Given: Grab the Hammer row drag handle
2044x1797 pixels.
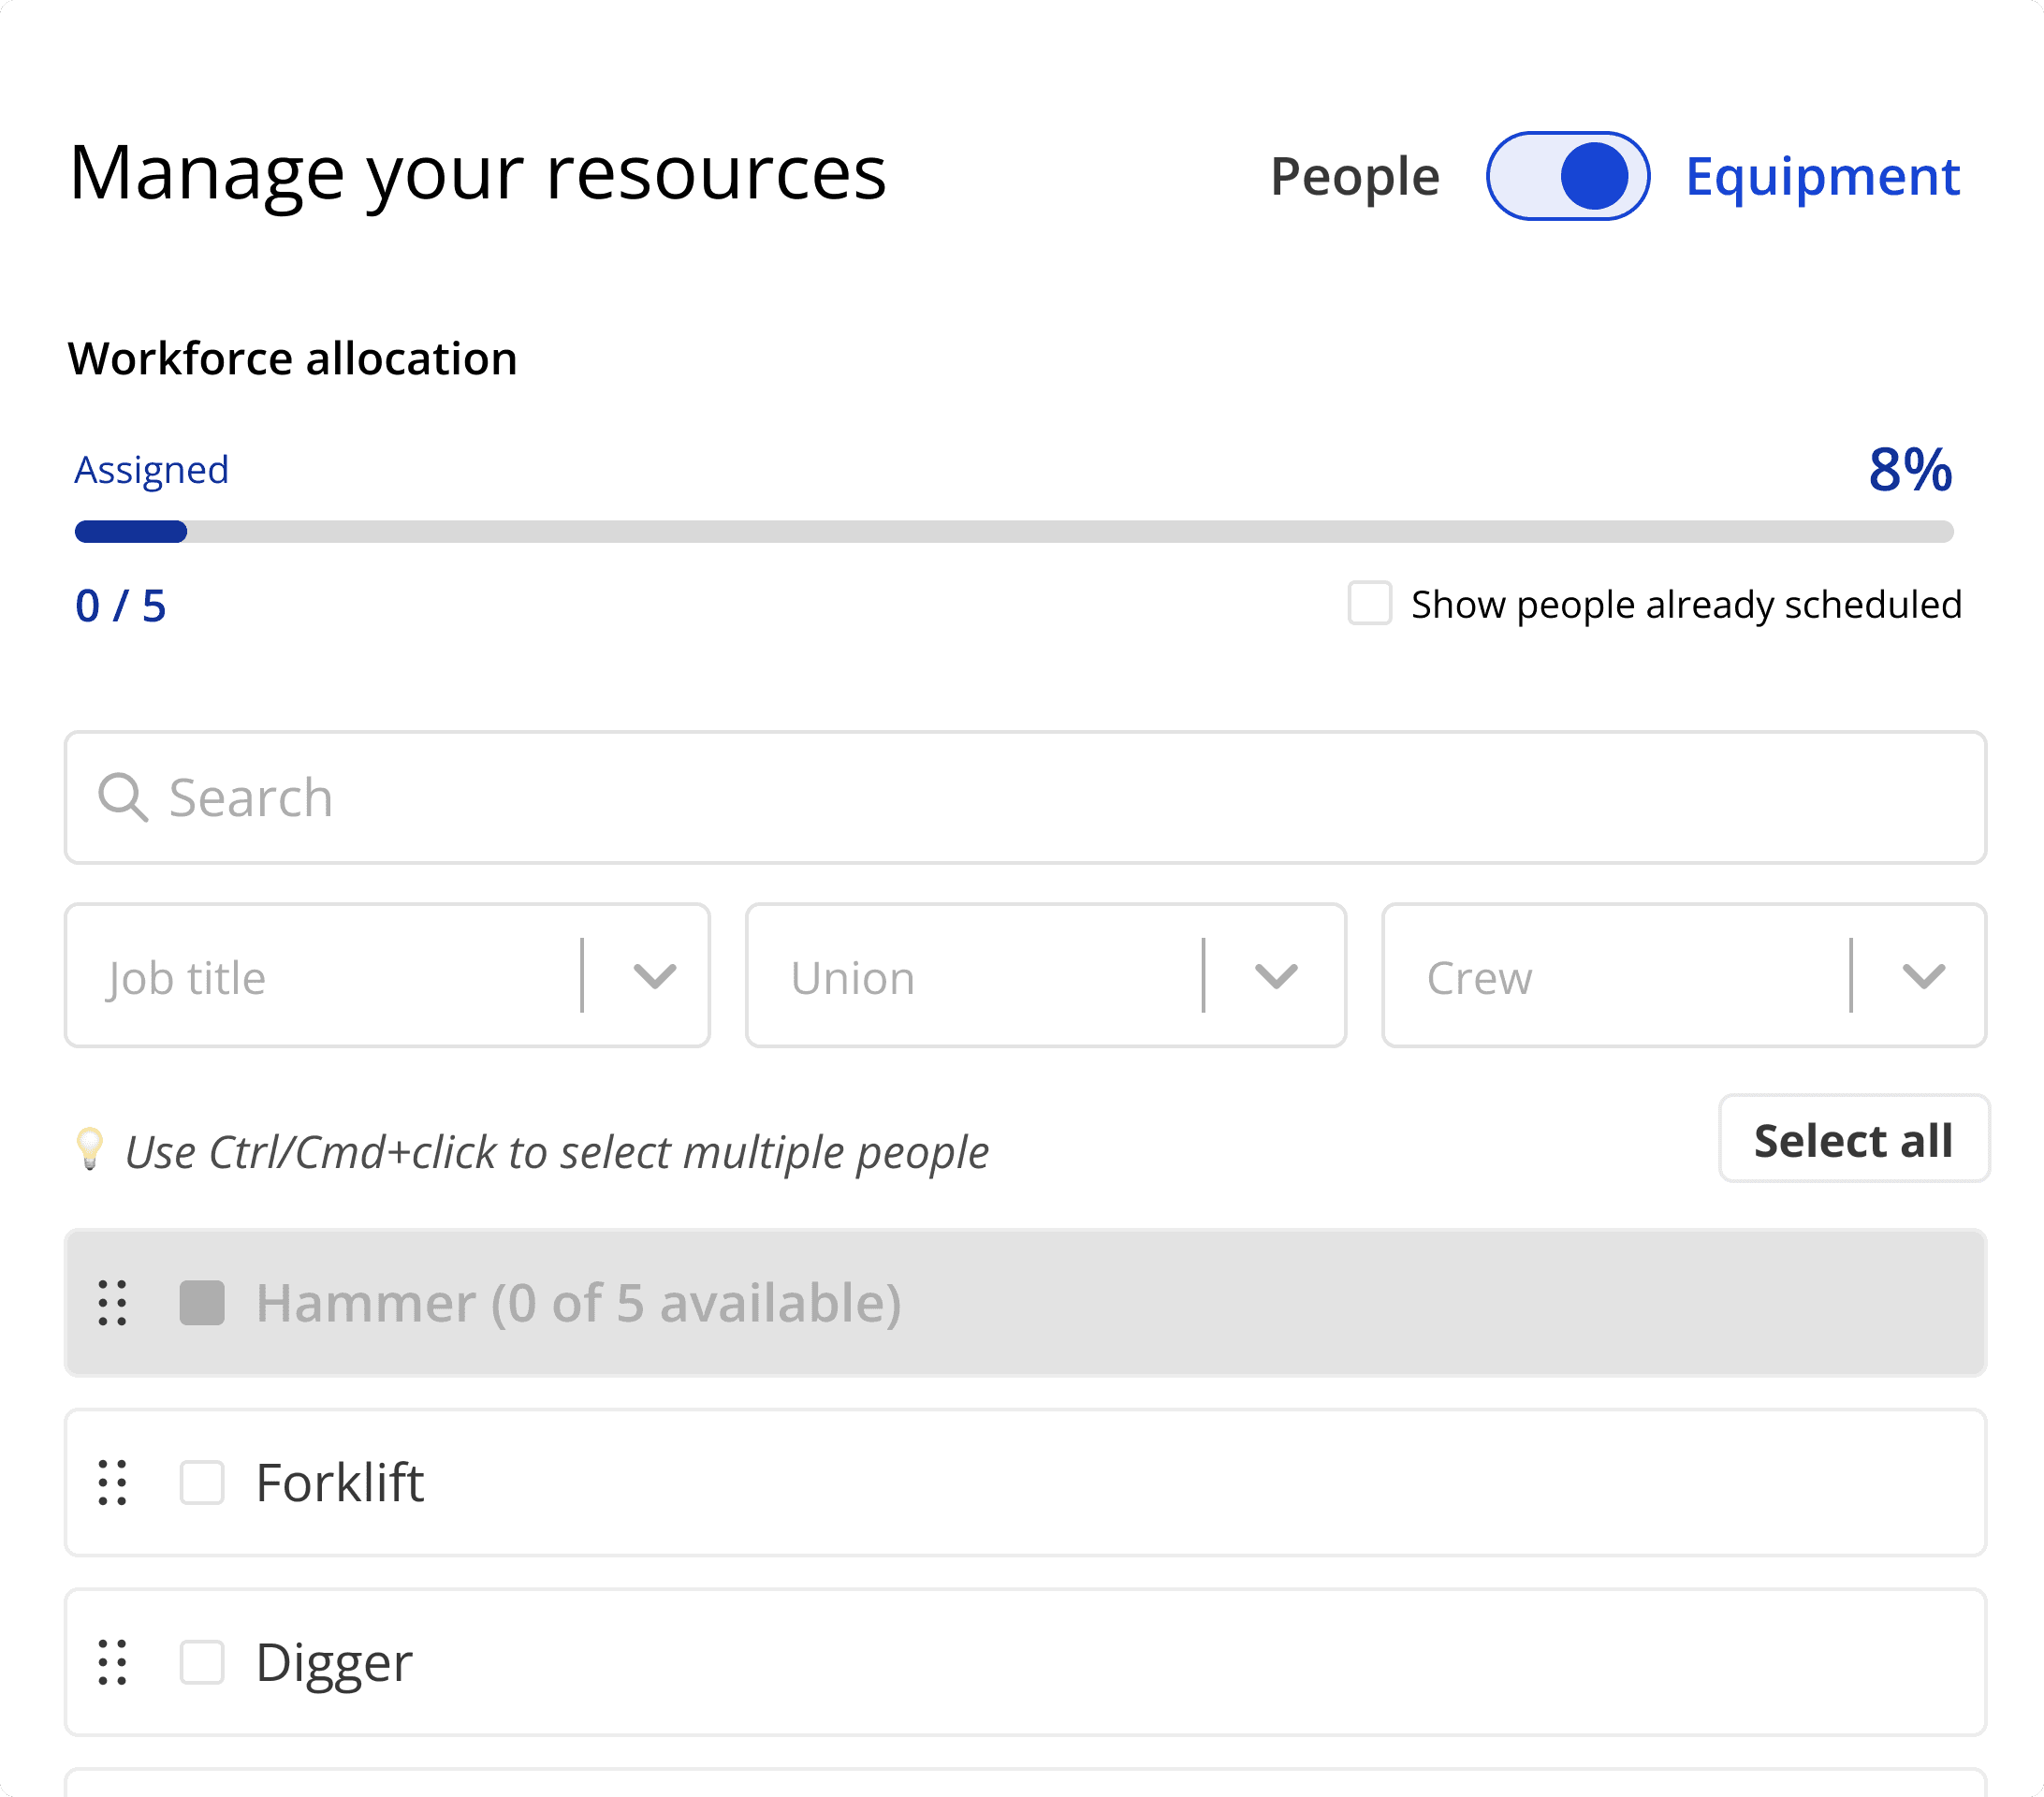Looking at the screenshot, I should [x=113, y=1302].
